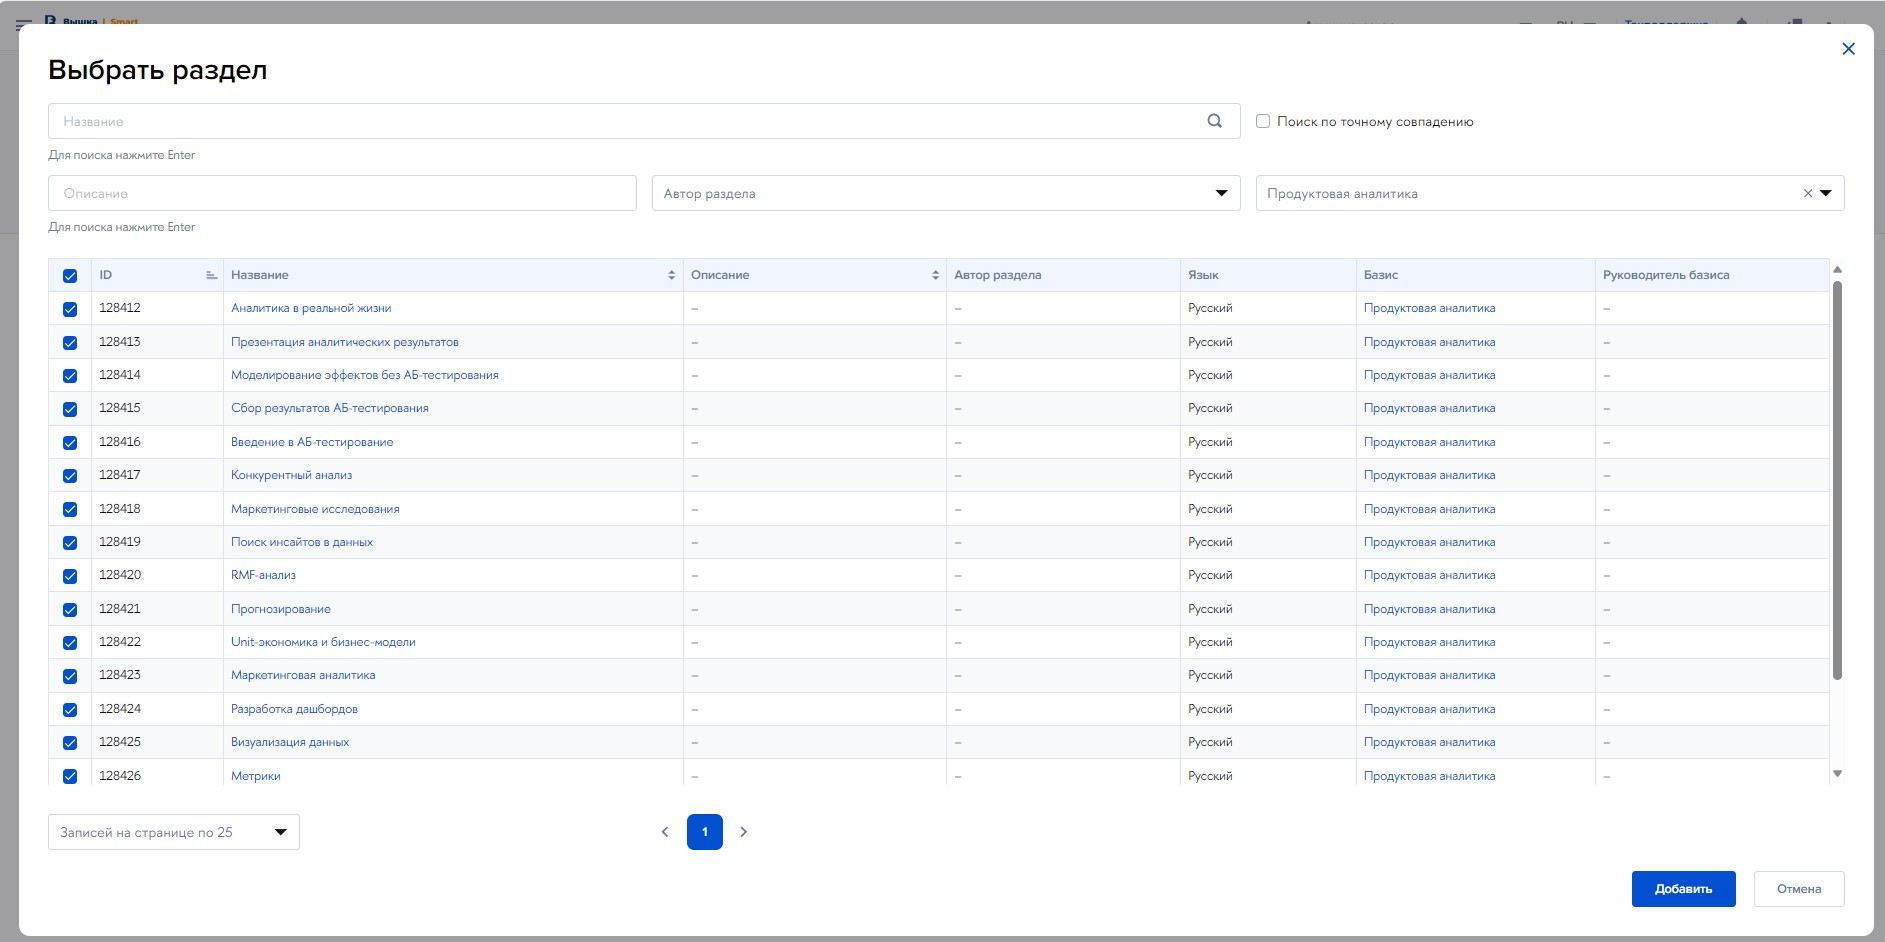This screenshot has height=942, width=1885.
Task: Clear the Продуктовая аналитика filter selection
Action: (1807, 194)
